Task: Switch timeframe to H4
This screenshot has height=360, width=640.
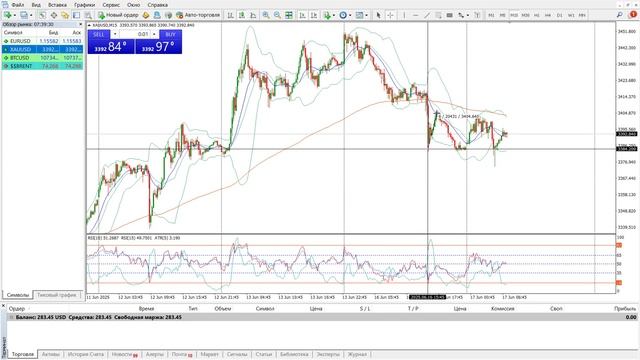Action: [548, 15]
